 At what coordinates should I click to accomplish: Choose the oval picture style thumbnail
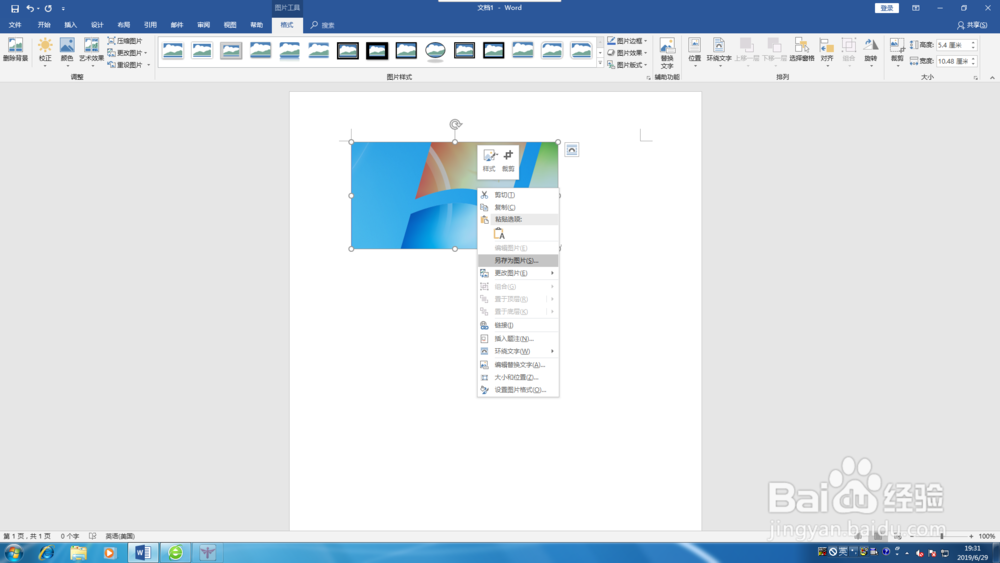coord(436,50)
